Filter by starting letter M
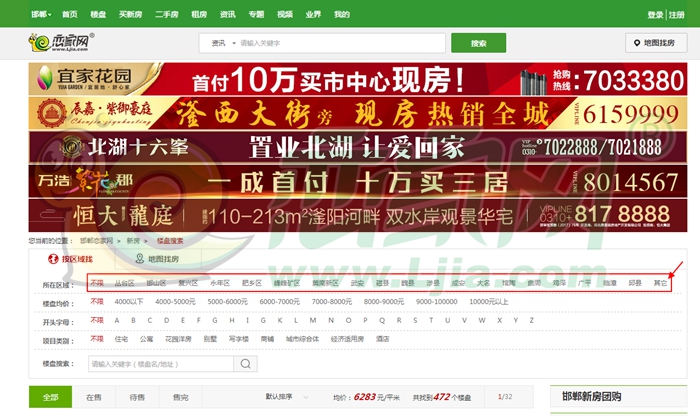The image size is (700, 416). tap(313, 320)
